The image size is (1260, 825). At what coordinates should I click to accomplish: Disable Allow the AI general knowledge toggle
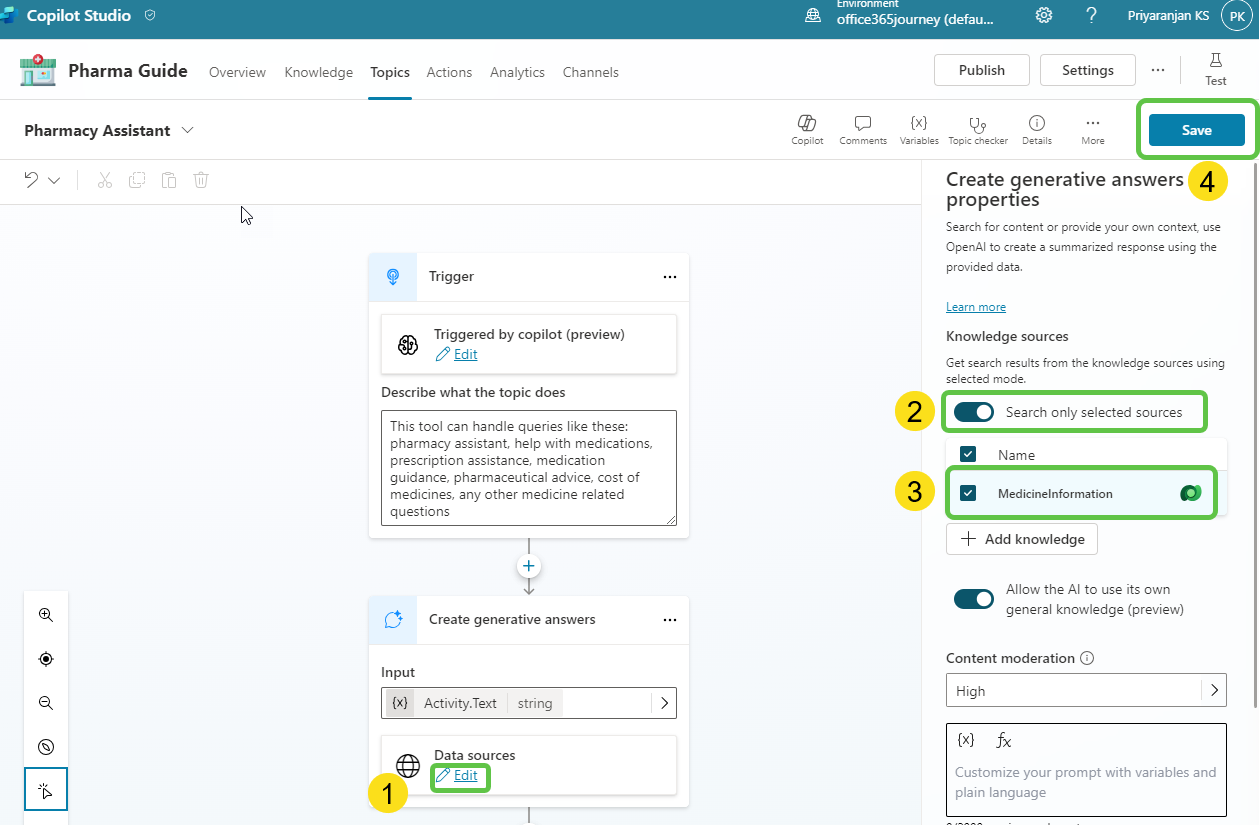click(x=973, y=598)
